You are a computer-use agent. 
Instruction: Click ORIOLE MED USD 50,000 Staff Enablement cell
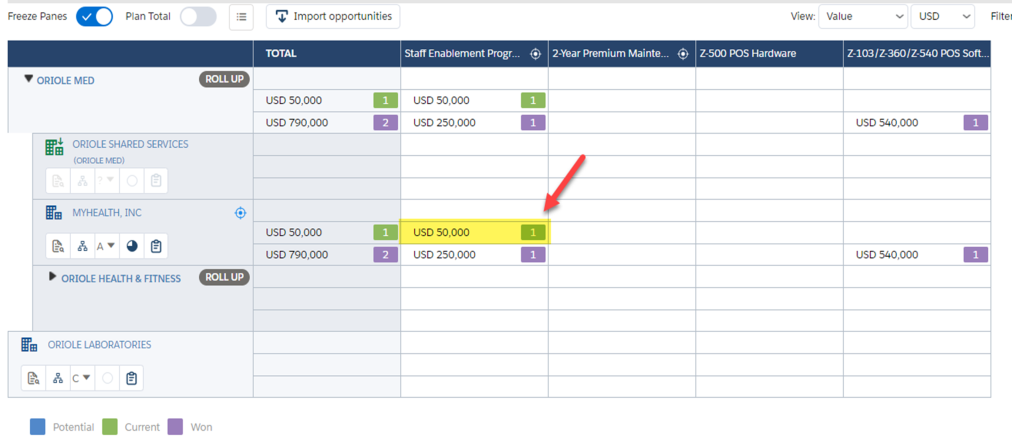474,101
